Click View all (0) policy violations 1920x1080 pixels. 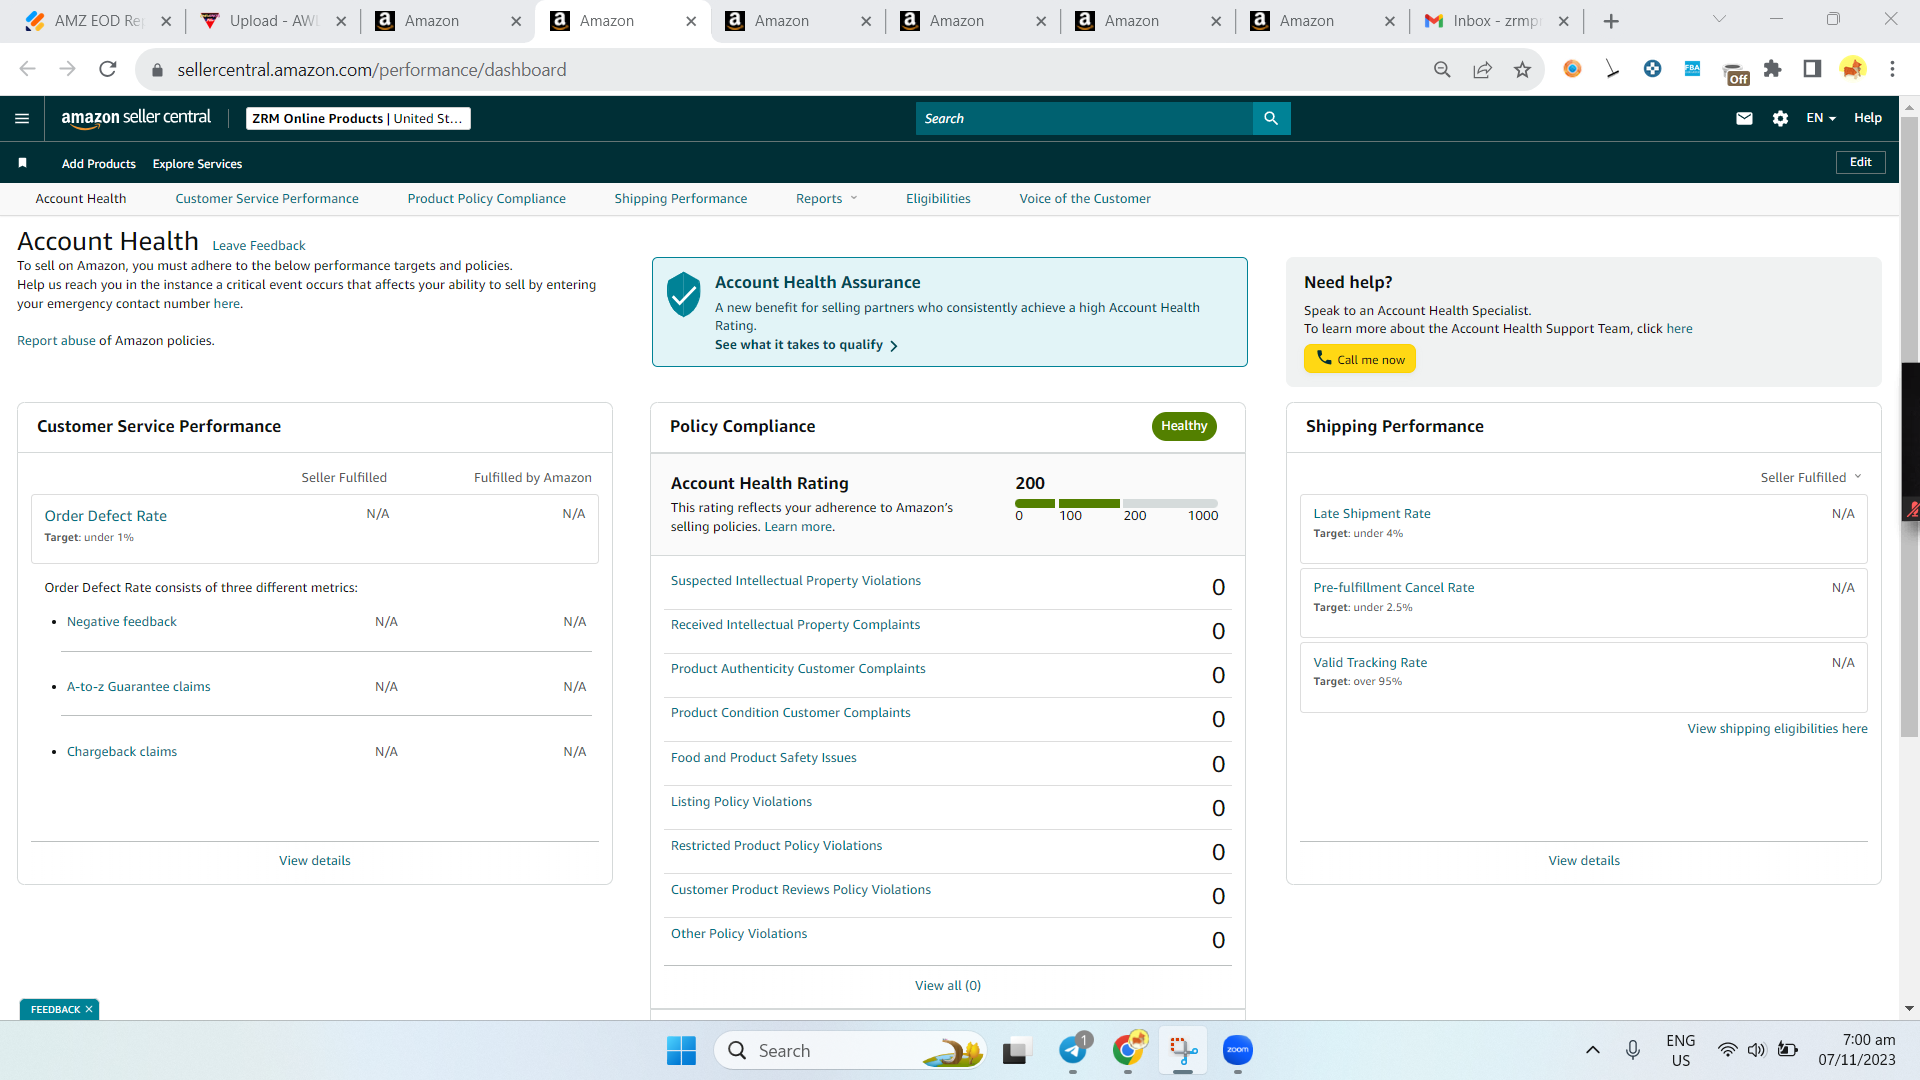[948, 985]
